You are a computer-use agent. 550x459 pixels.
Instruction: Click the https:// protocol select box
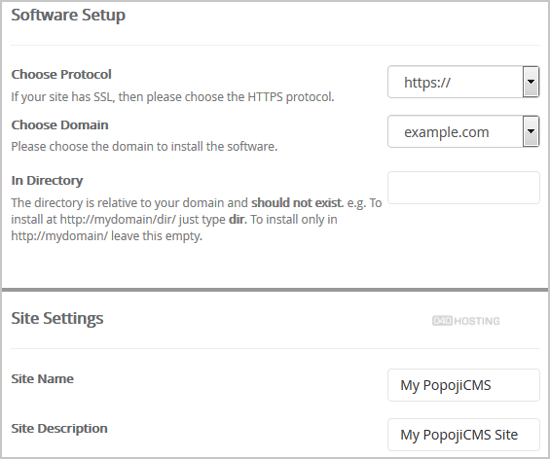click(463, 82)
